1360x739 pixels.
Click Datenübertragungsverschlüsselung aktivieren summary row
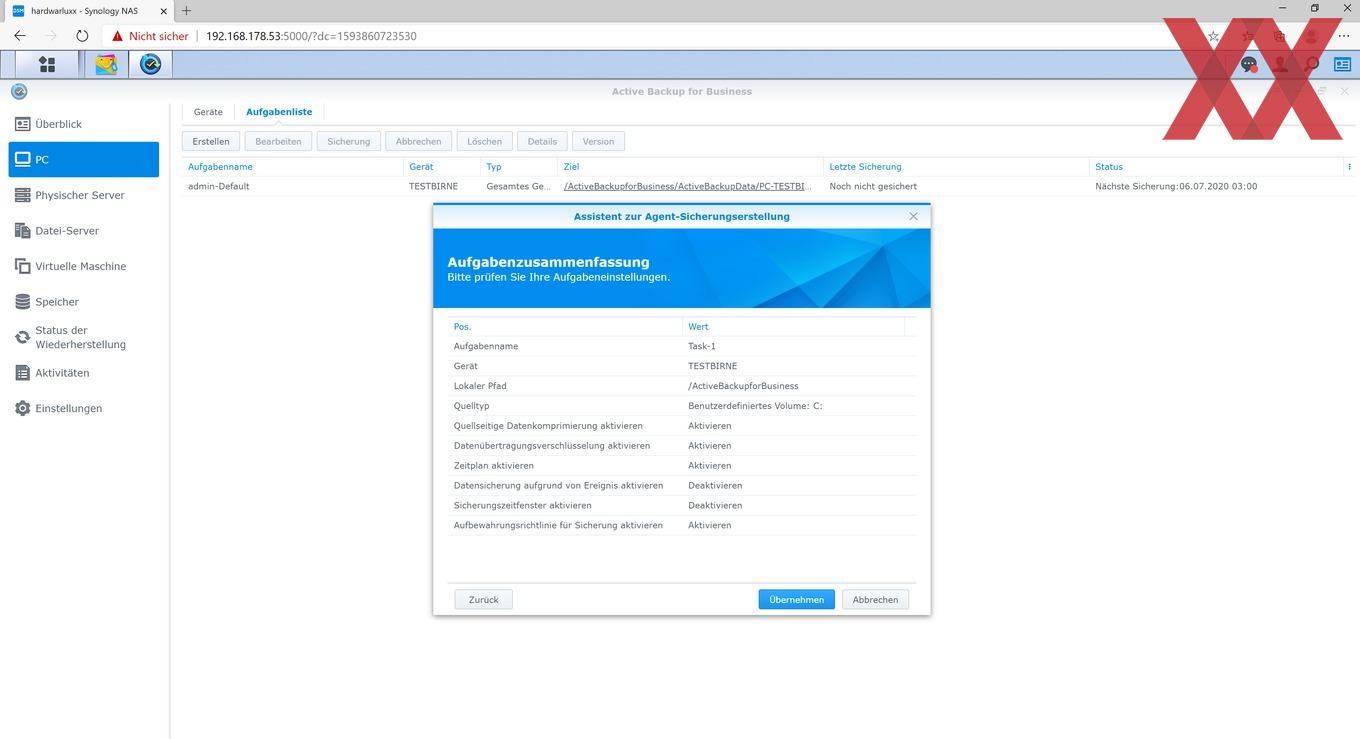tap(682, 446)
